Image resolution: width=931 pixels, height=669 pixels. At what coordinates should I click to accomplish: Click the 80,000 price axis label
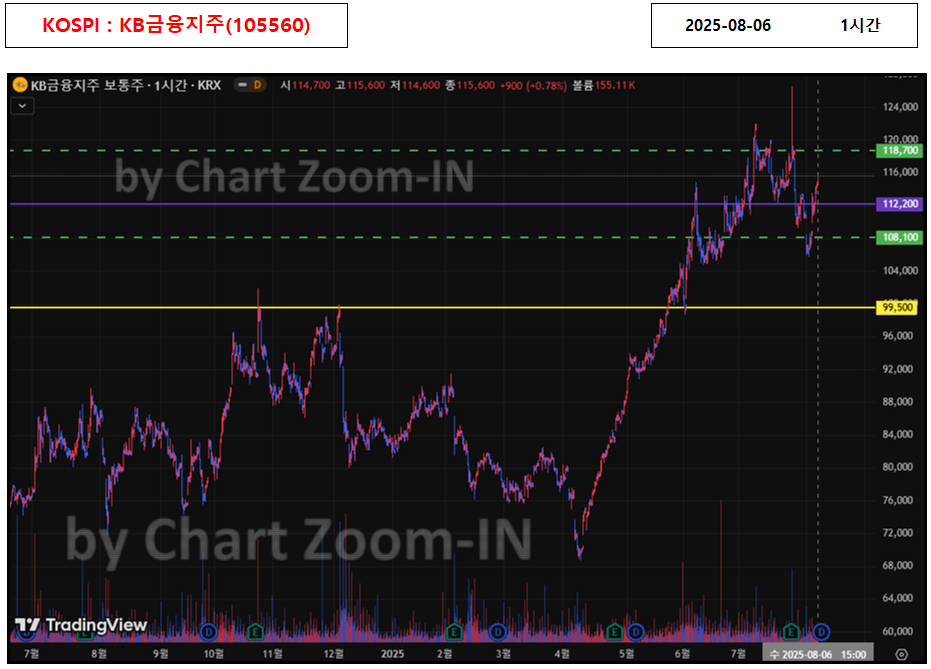click(x=897, y=467)
